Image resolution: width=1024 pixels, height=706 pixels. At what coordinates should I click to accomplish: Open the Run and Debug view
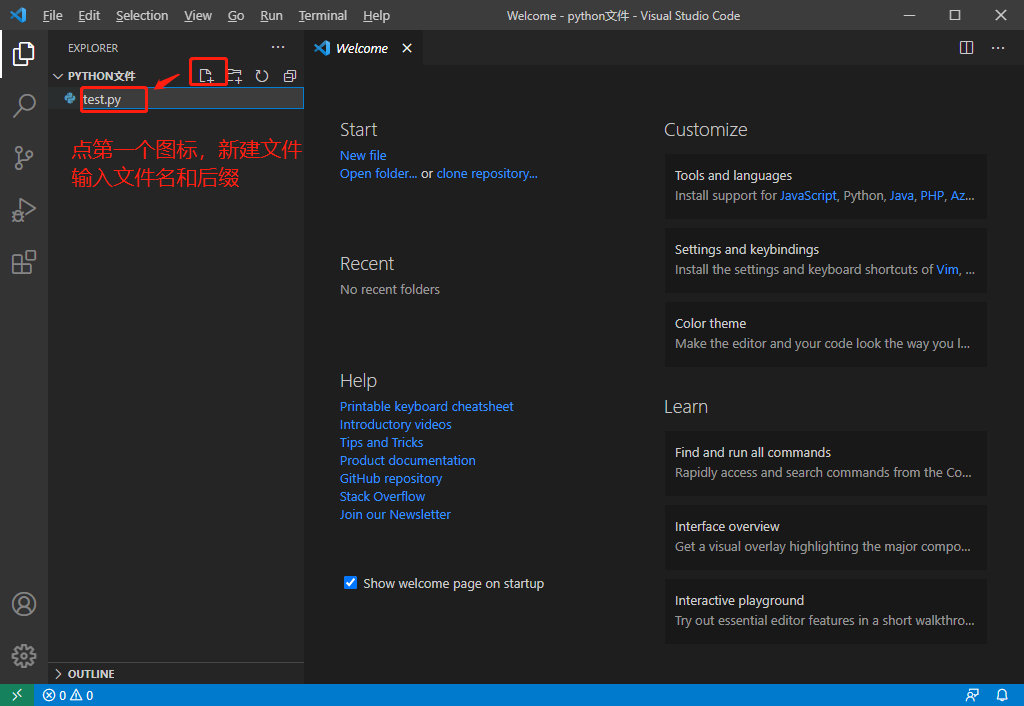[x=24, y=210]
